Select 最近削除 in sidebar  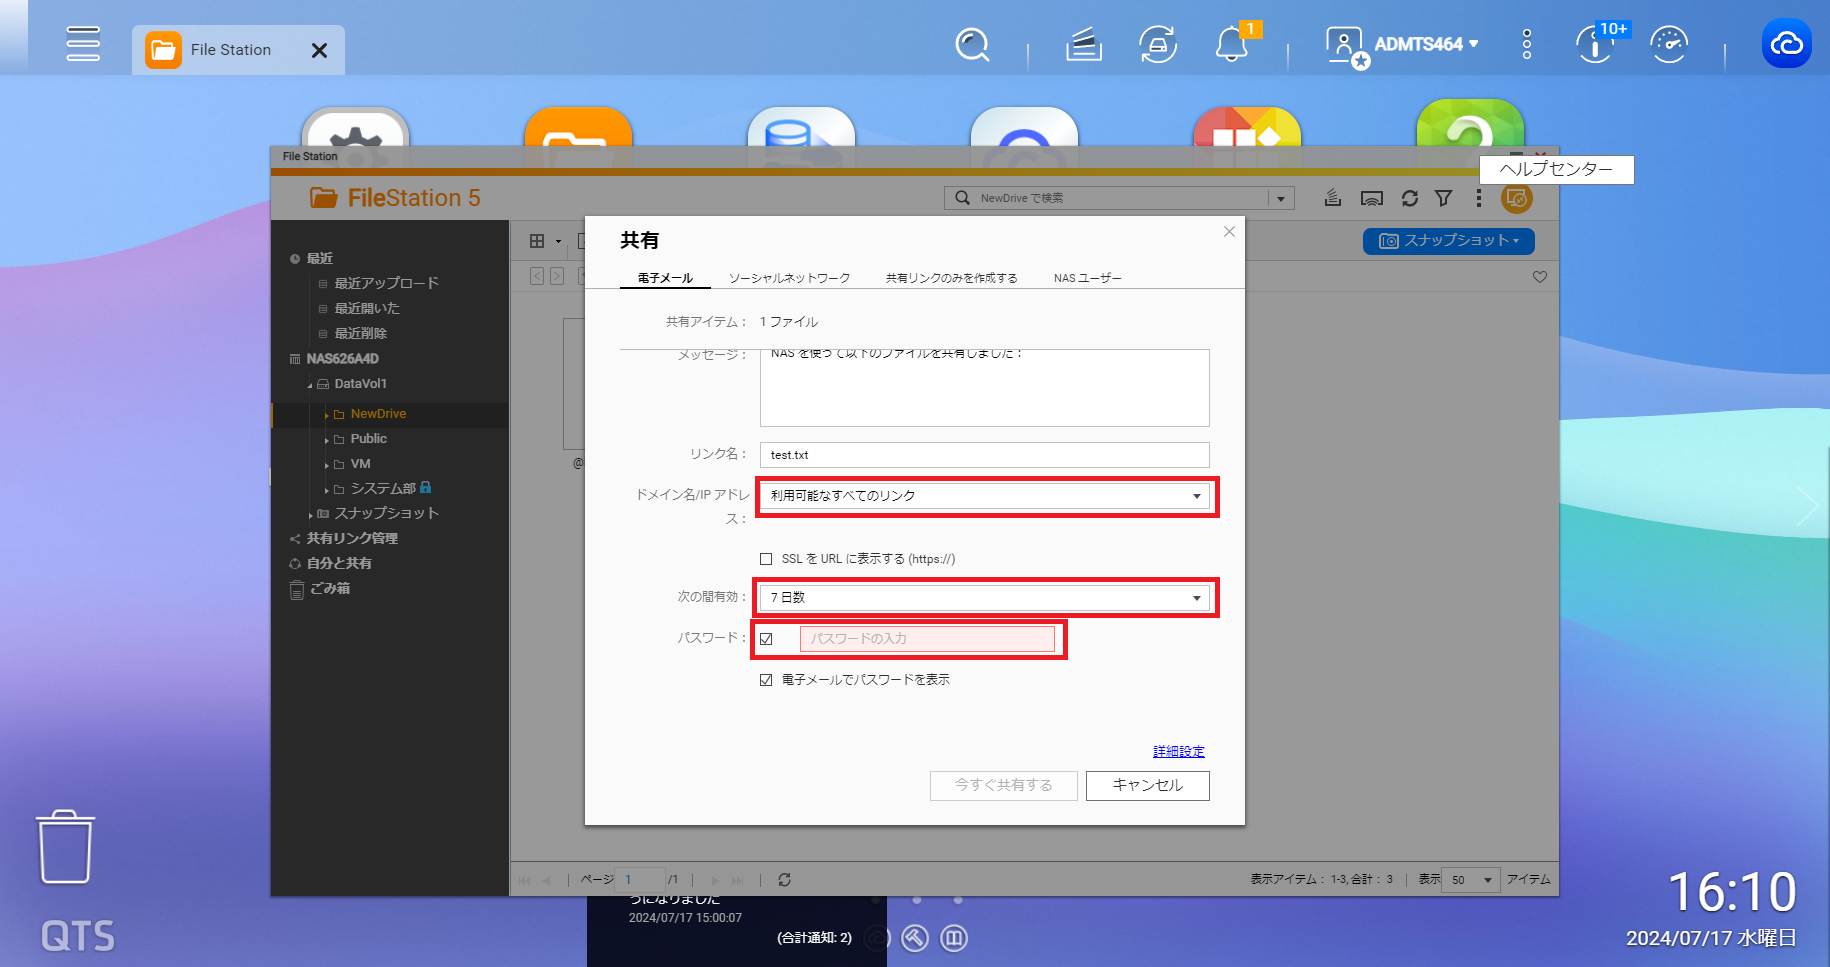tap(360, 333)
